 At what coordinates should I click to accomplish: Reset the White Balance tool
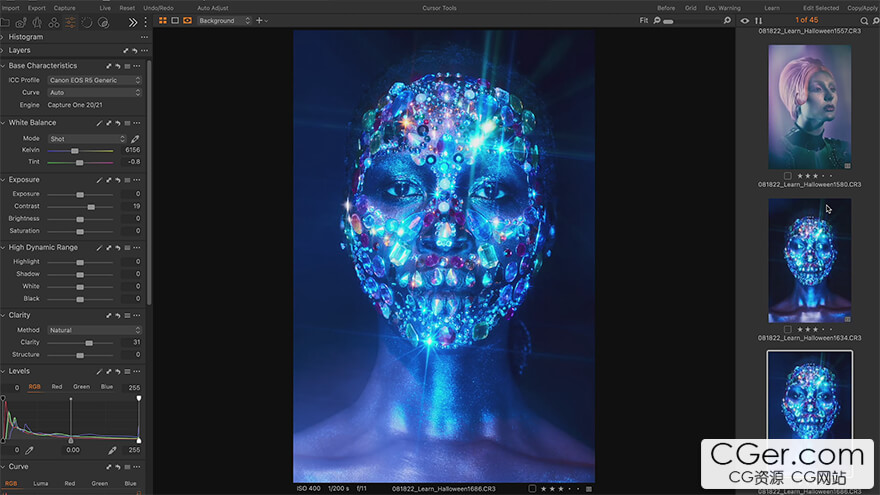click(118, 123)
